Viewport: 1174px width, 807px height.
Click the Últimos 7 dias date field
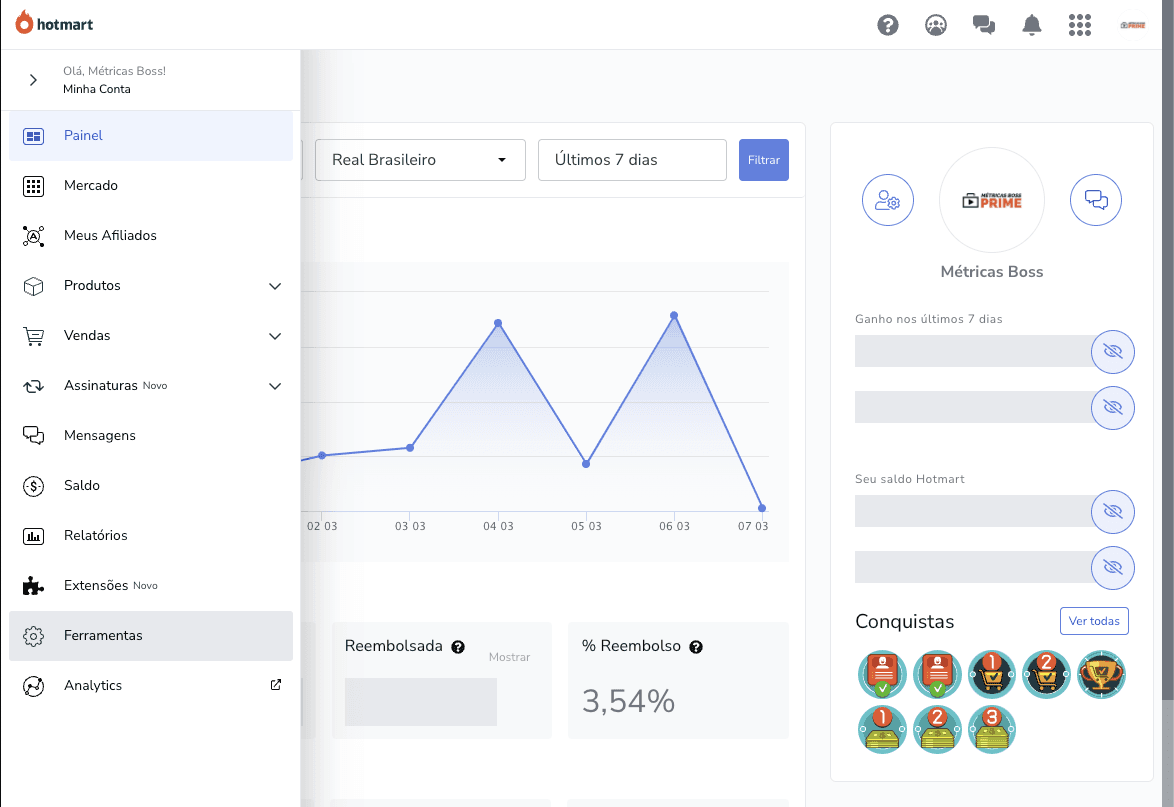tap(631, 160)
